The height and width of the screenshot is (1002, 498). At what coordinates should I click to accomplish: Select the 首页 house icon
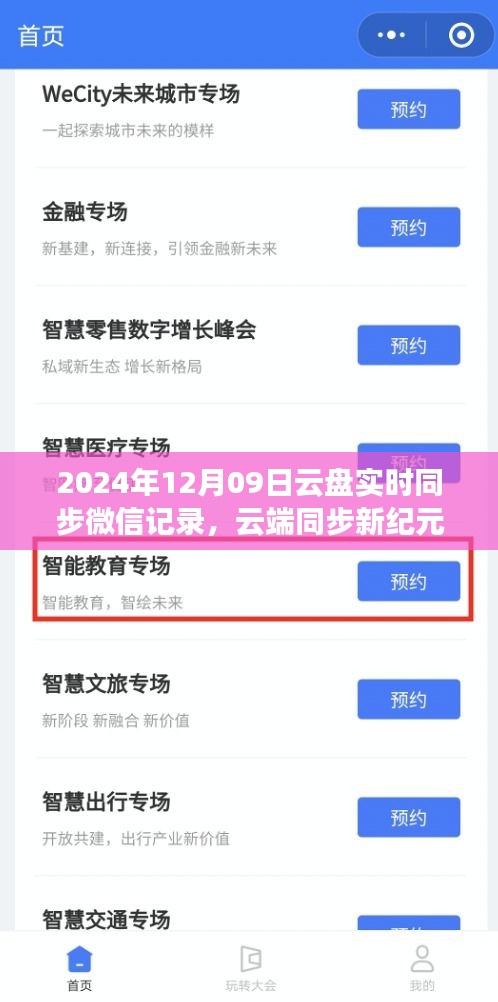pyautogui.click(x=79, y=959)
